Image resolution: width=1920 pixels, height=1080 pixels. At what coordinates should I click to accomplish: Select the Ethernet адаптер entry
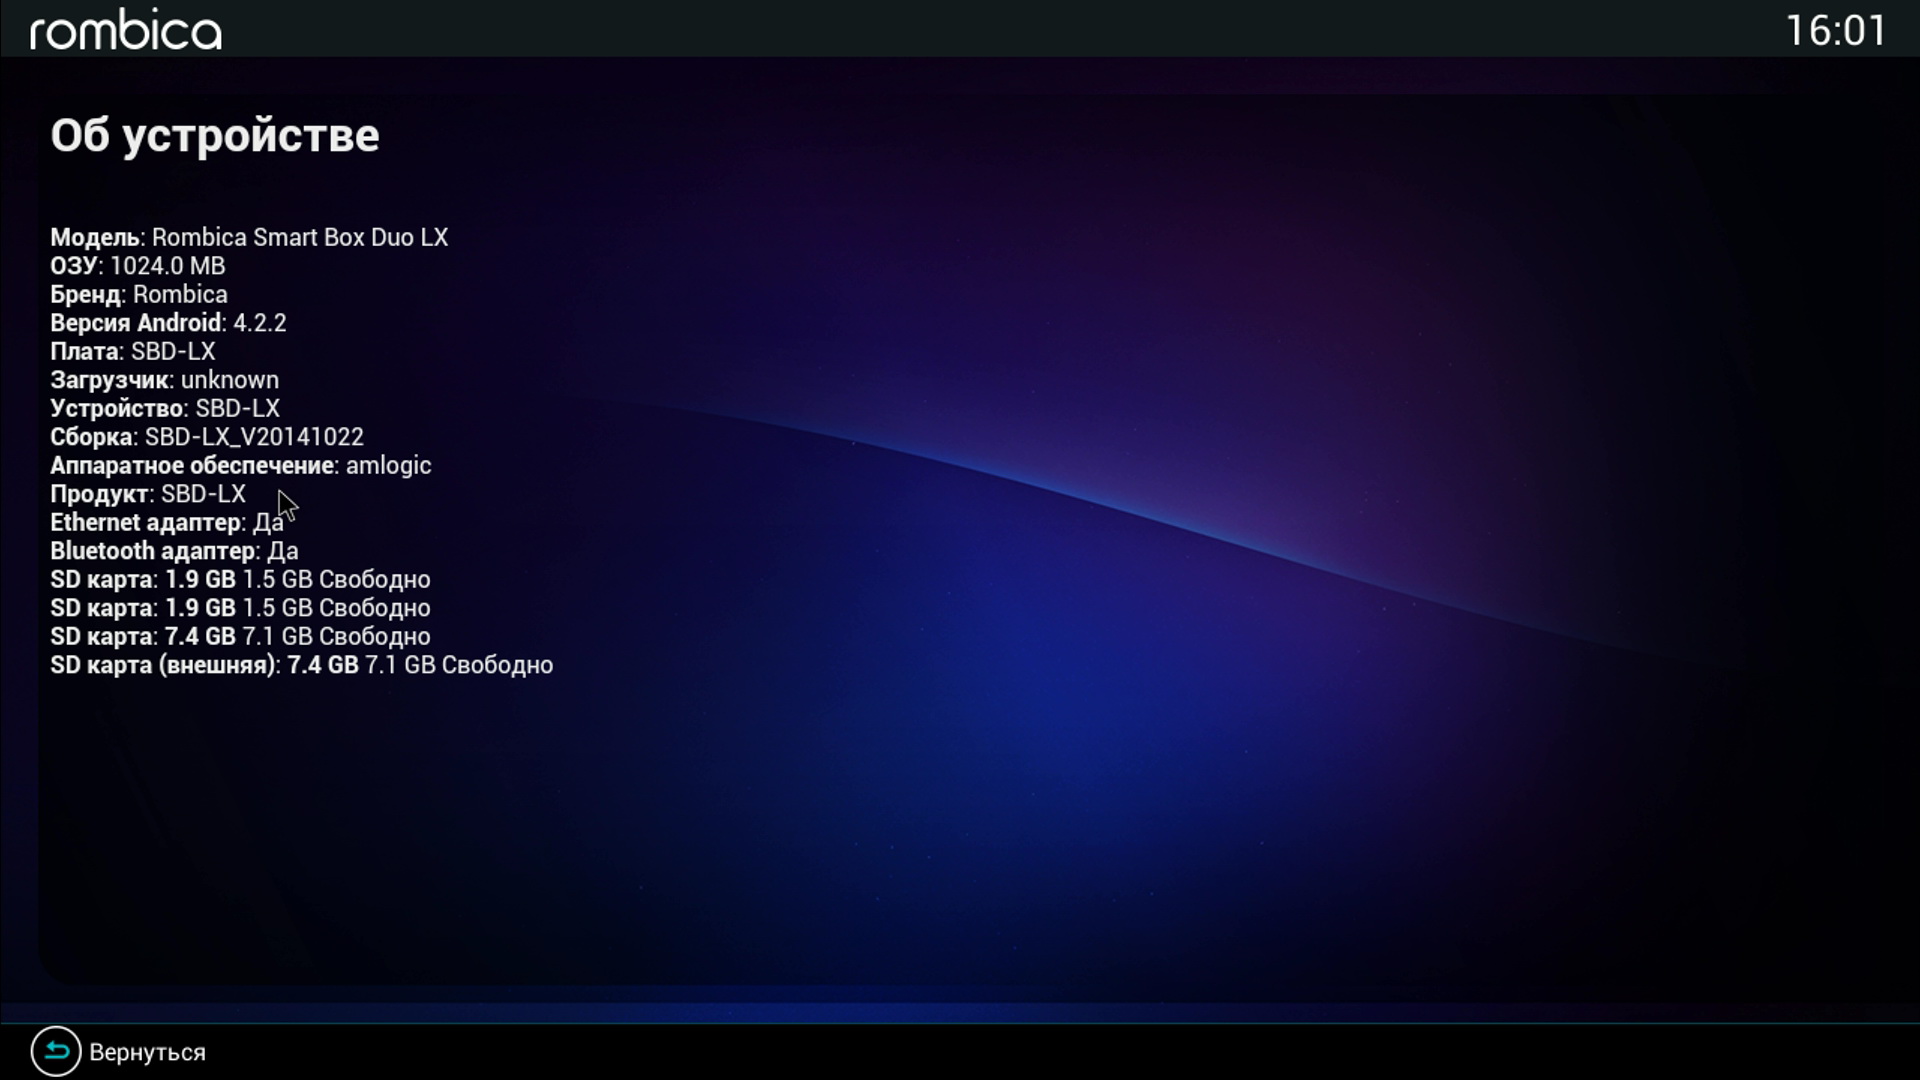point(167,522)
